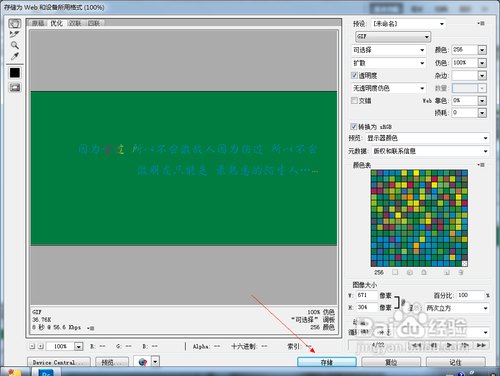The width and height of the screenshot is (500, 376).
Task: Click the 存储 save button
Action: [327, 362]
